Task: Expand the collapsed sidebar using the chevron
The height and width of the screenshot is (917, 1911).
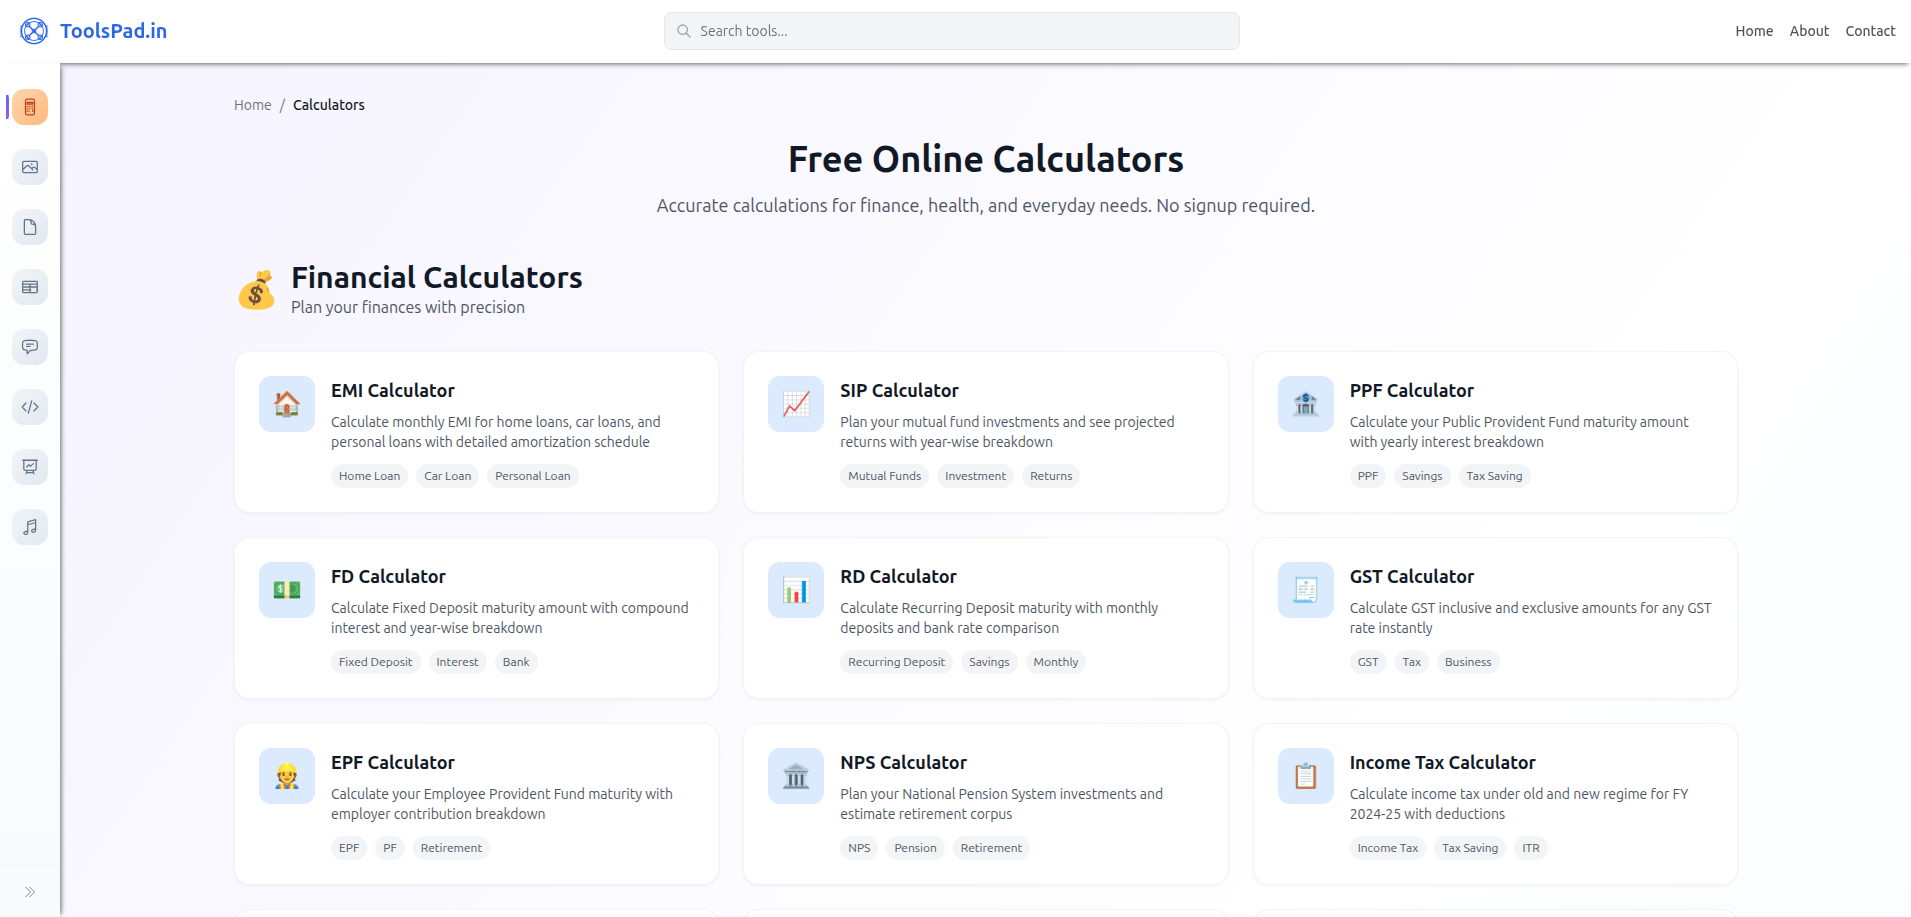Action: click(x=29, y=891)
